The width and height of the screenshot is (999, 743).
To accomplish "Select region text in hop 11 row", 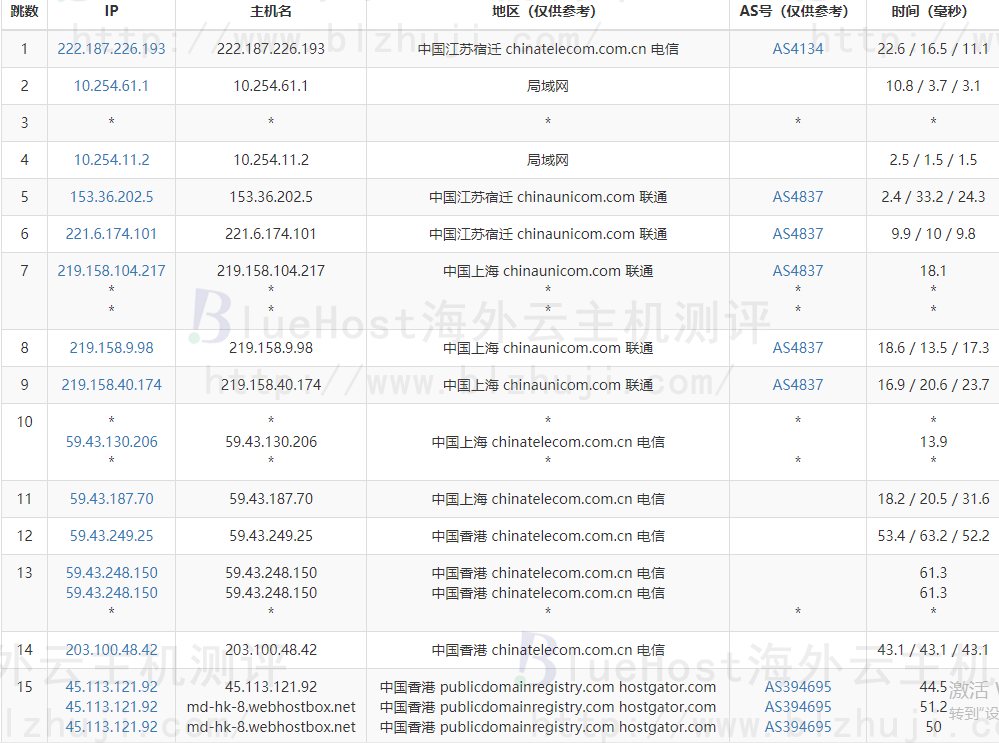I will click(x=548, y=498).
